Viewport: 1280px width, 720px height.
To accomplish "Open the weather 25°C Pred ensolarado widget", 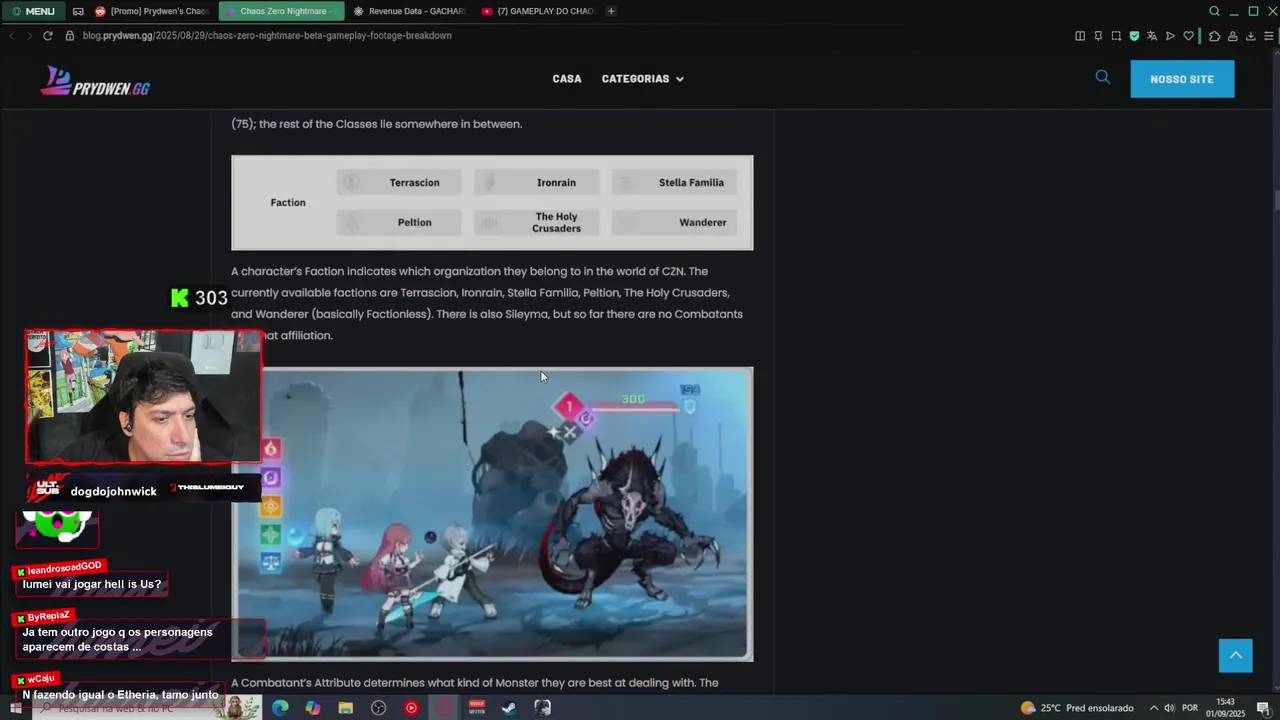I will 1077,708.
